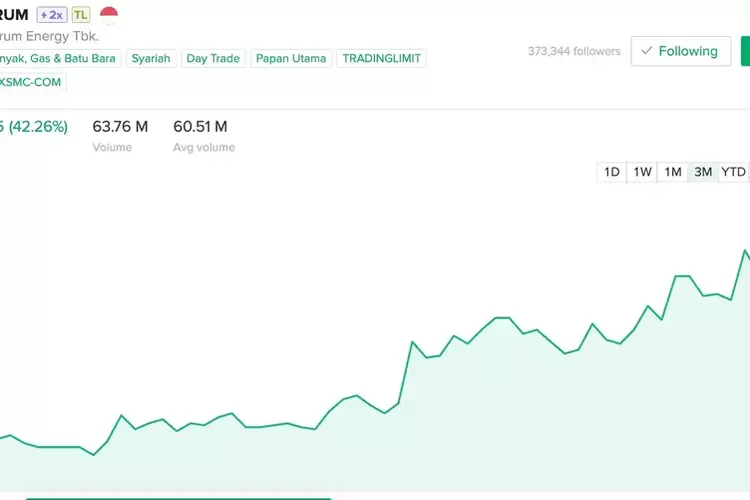Click the KSMC-COM tag
This screenshot has width=750, height=500.
coord(32,83)
